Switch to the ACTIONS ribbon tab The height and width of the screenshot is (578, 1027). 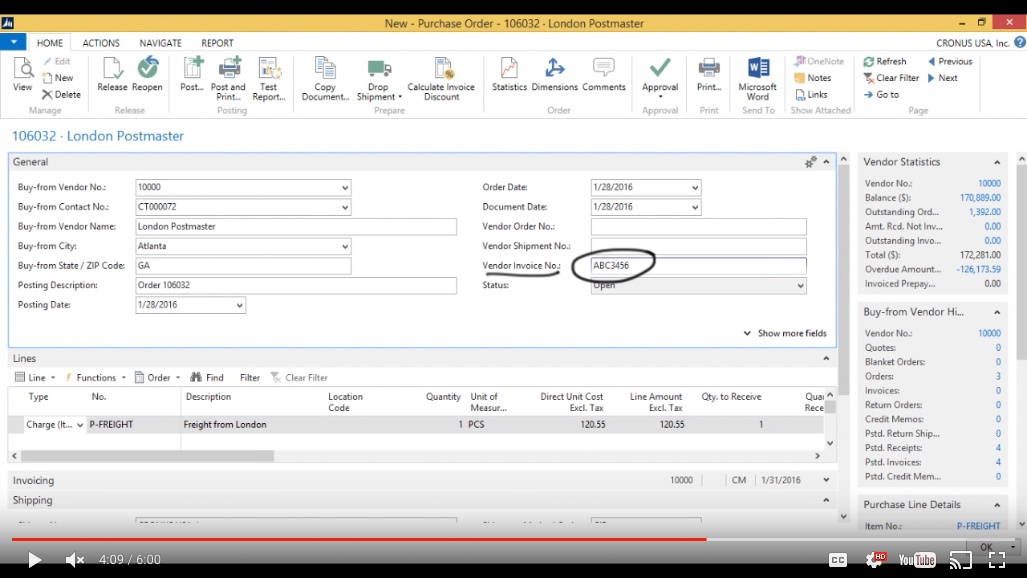[x=101, y=43]
